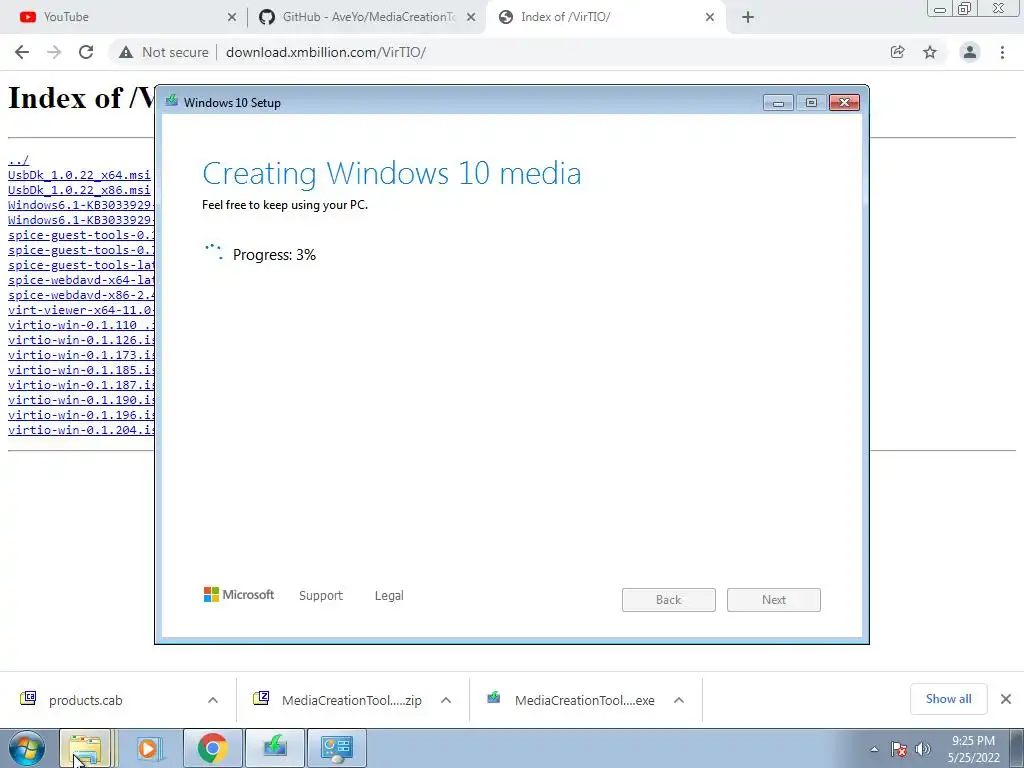Open Windows Explorer from taskbar
Screen dimensions: 1024x768
(x=87, y=748)
